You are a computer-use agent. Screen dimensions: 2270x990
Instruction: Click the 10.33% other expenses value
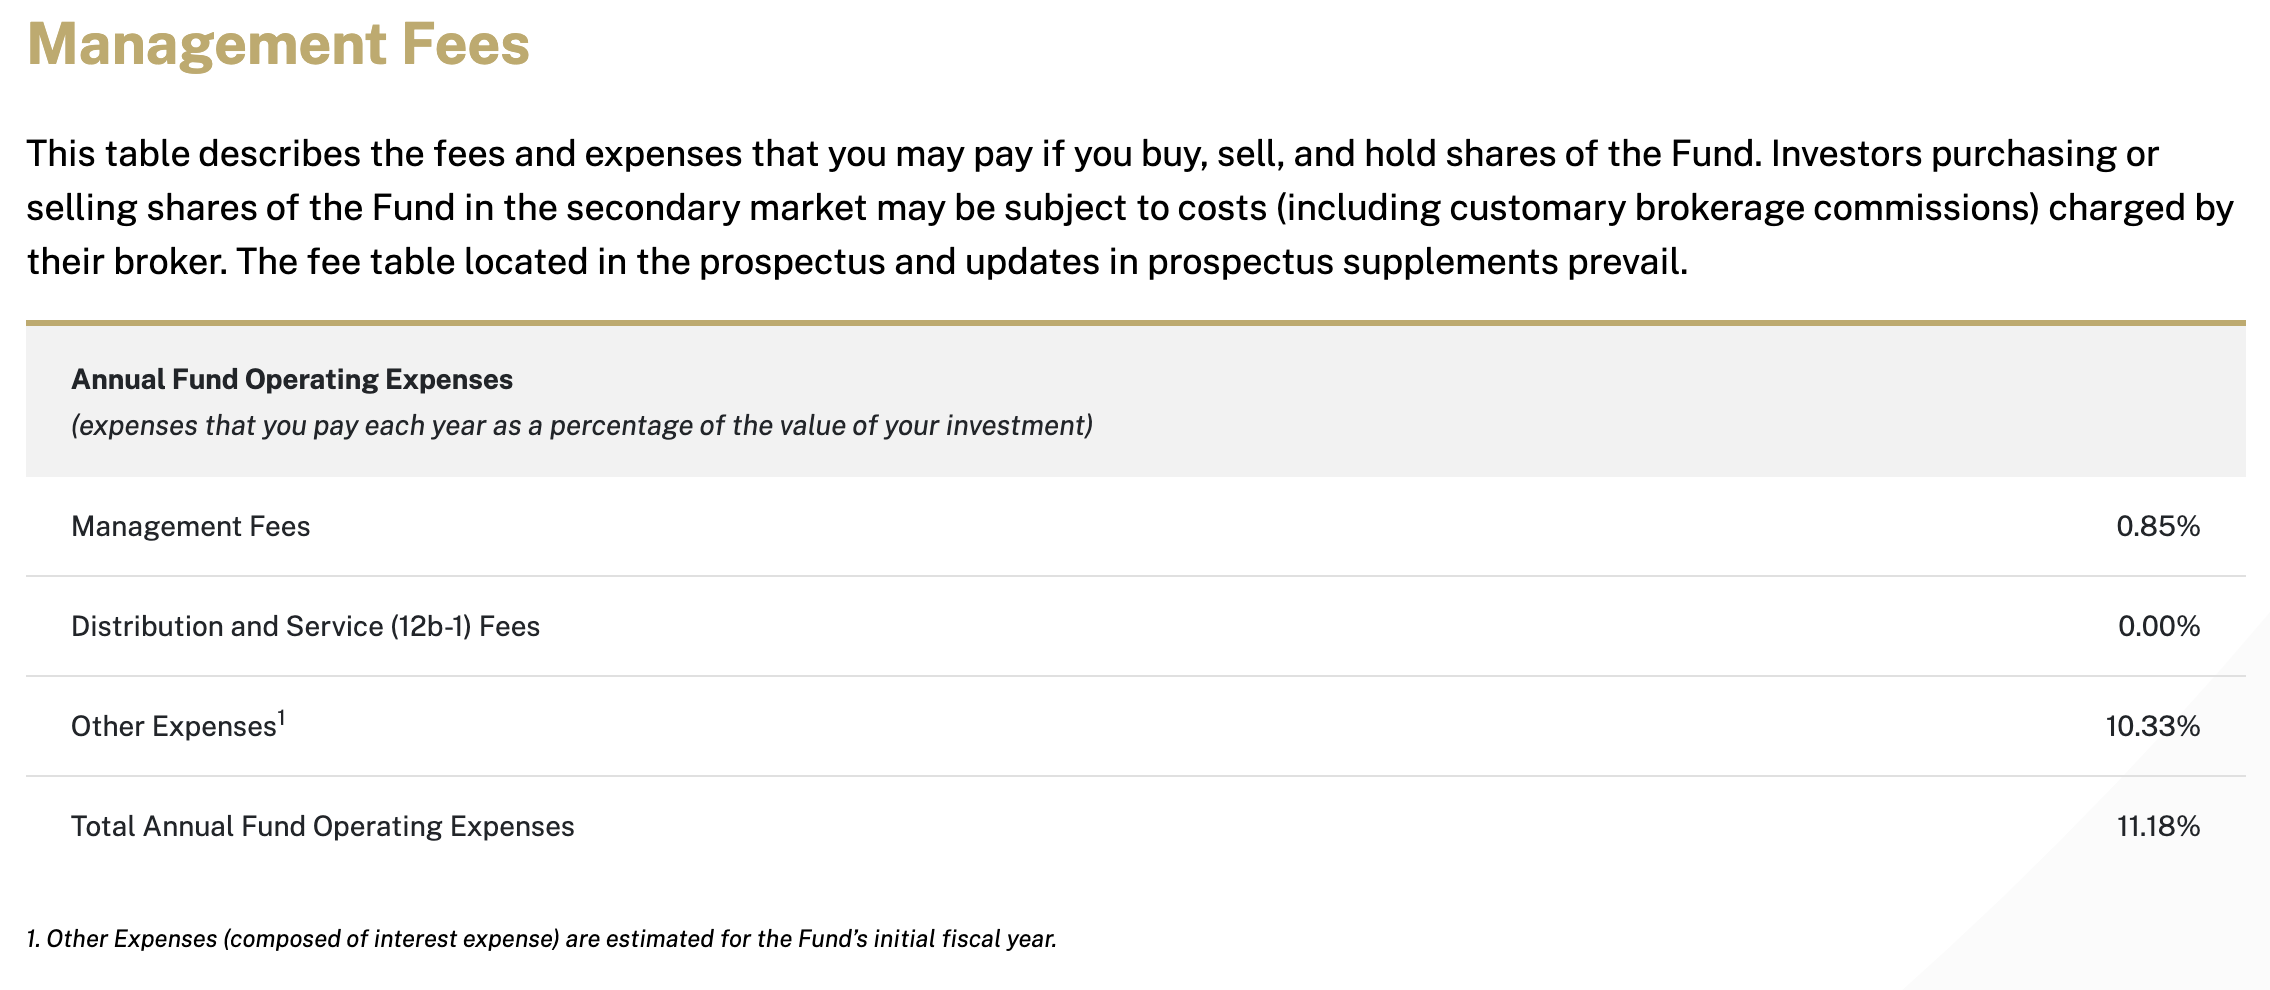2152,727
